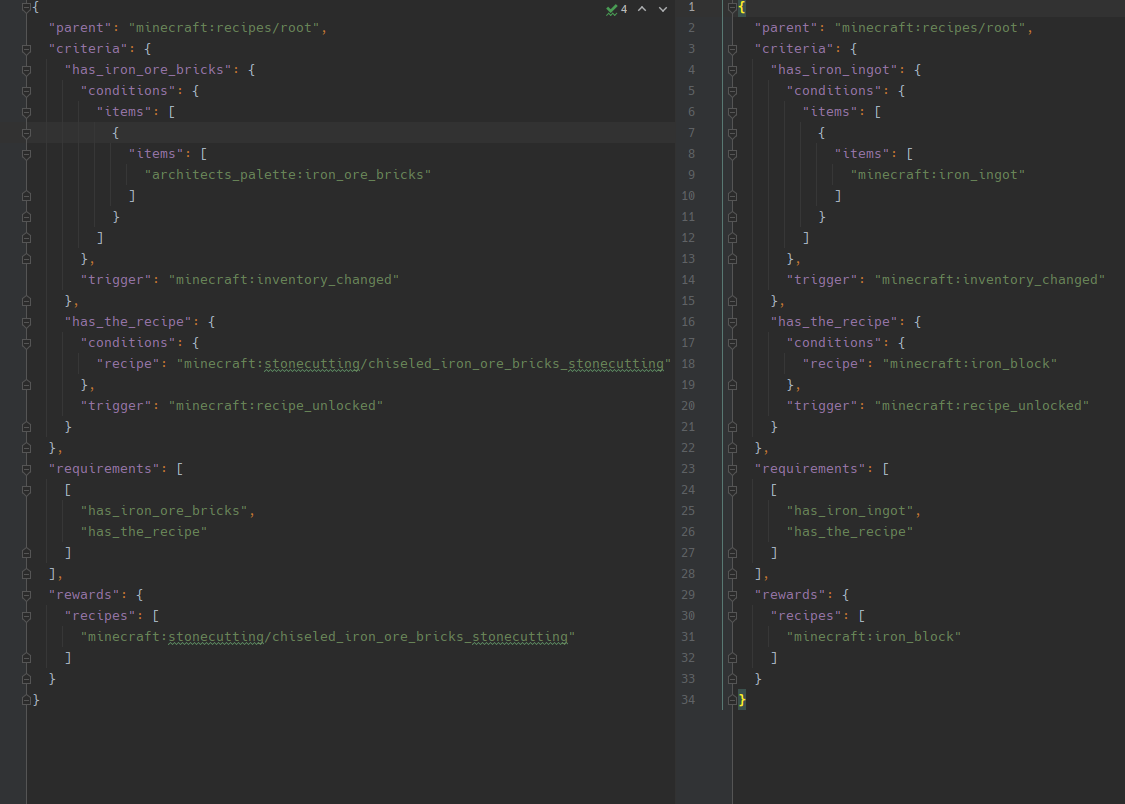This screenshot has width=1125, height=804.
Task: Collapse the "has_iron_ingot" block fold marker
Action: click(x=733, y=70)
